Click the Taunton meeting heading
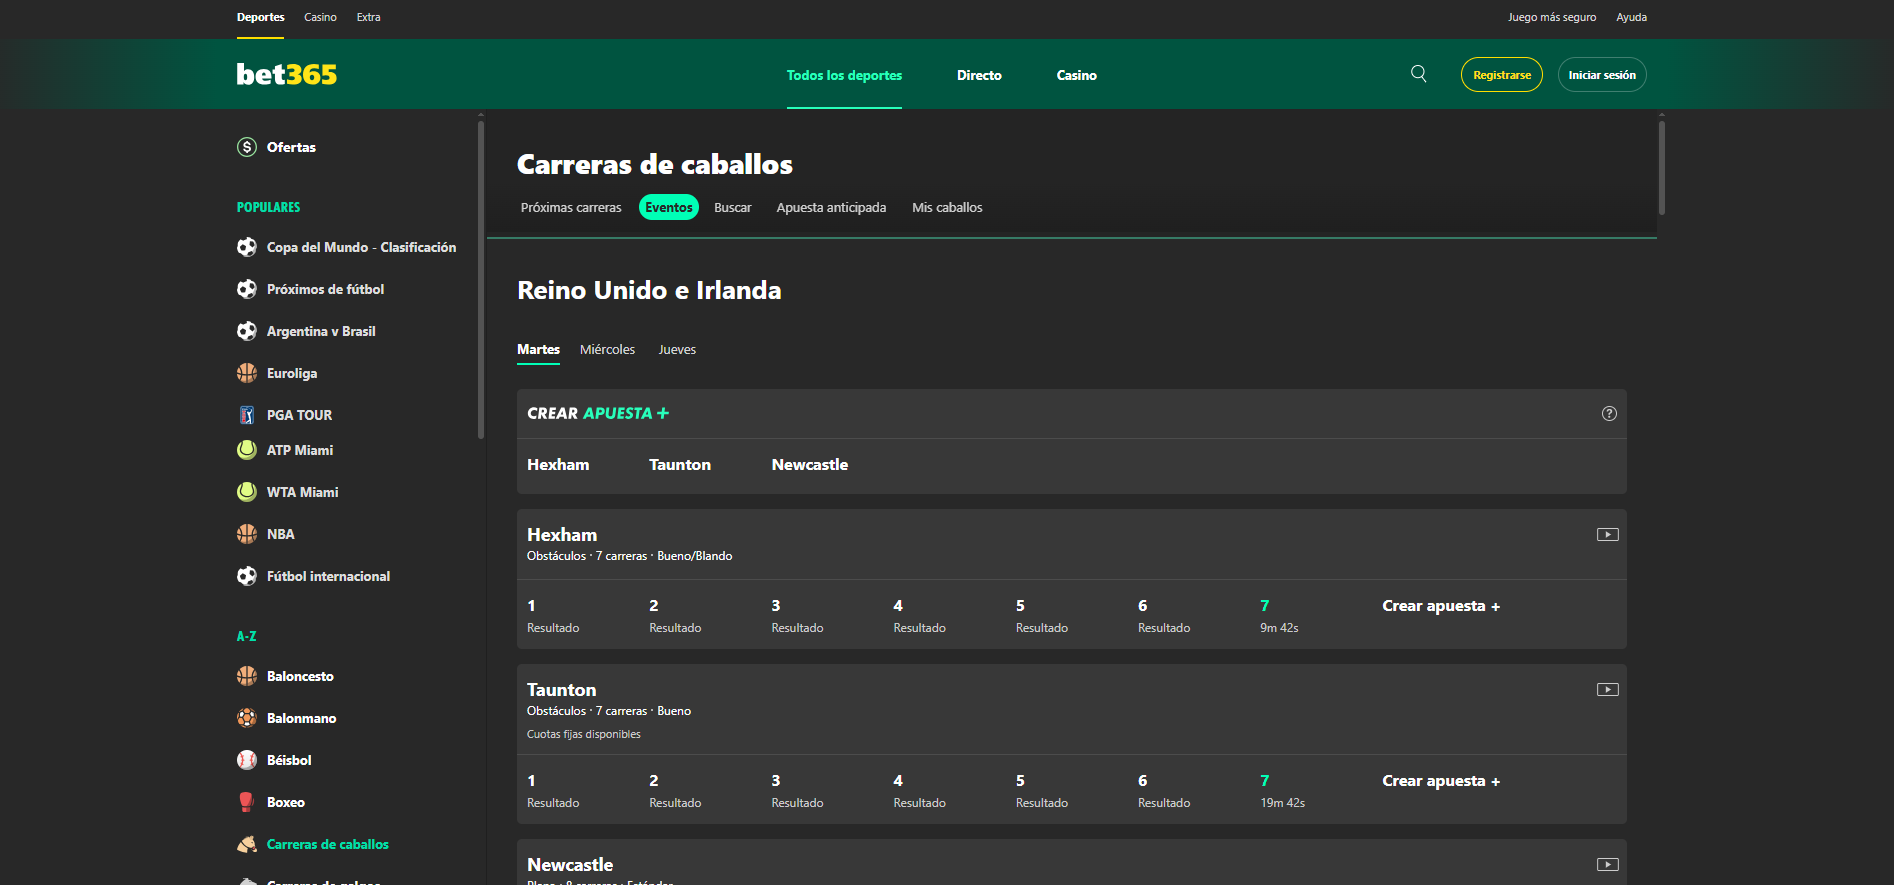 pos(561,690)
